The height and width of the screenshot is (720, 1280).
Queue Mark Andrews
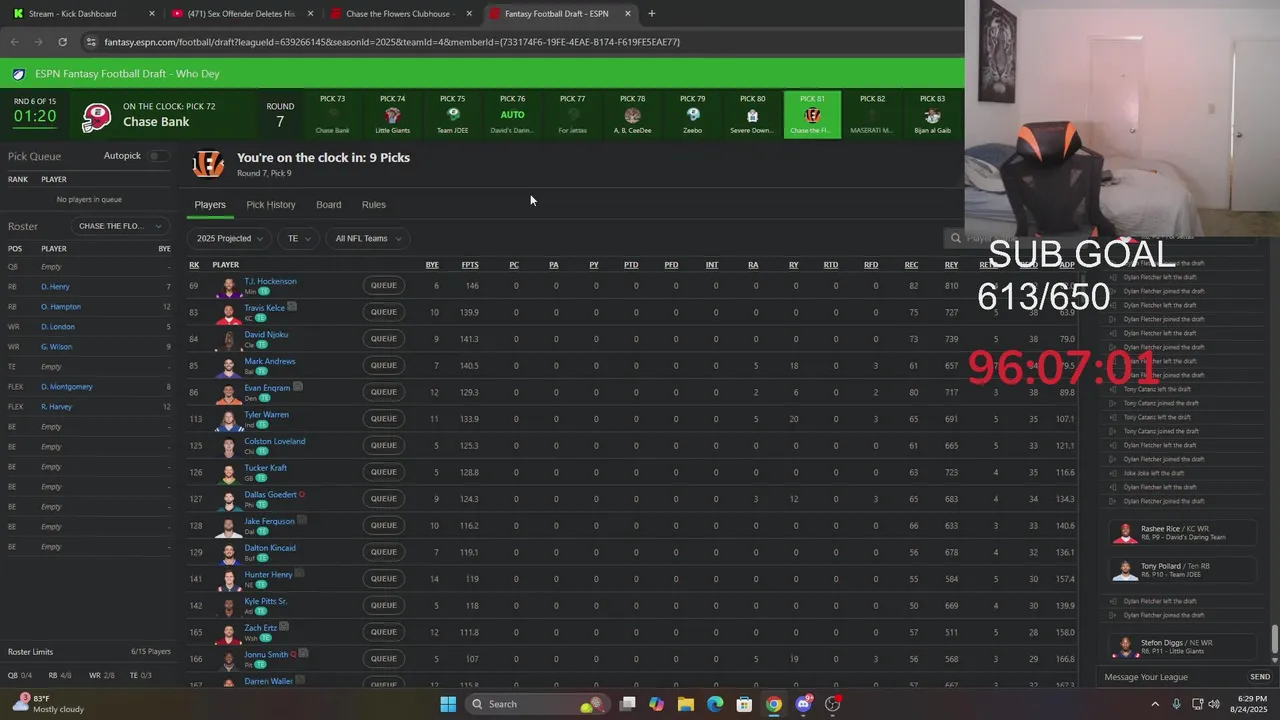(x=384, y=365)
